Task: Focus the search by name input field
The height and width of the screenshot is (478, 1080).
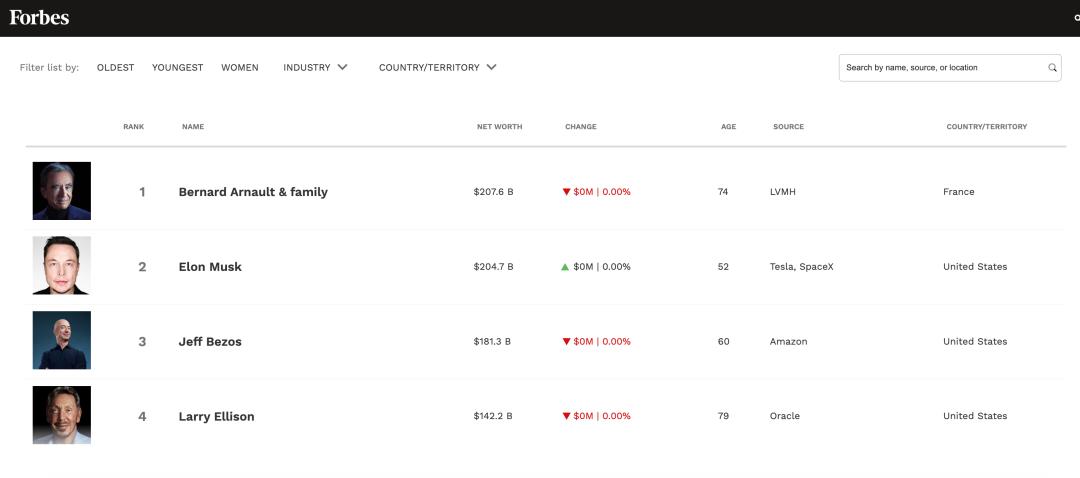Action: [x=940, y=68]
